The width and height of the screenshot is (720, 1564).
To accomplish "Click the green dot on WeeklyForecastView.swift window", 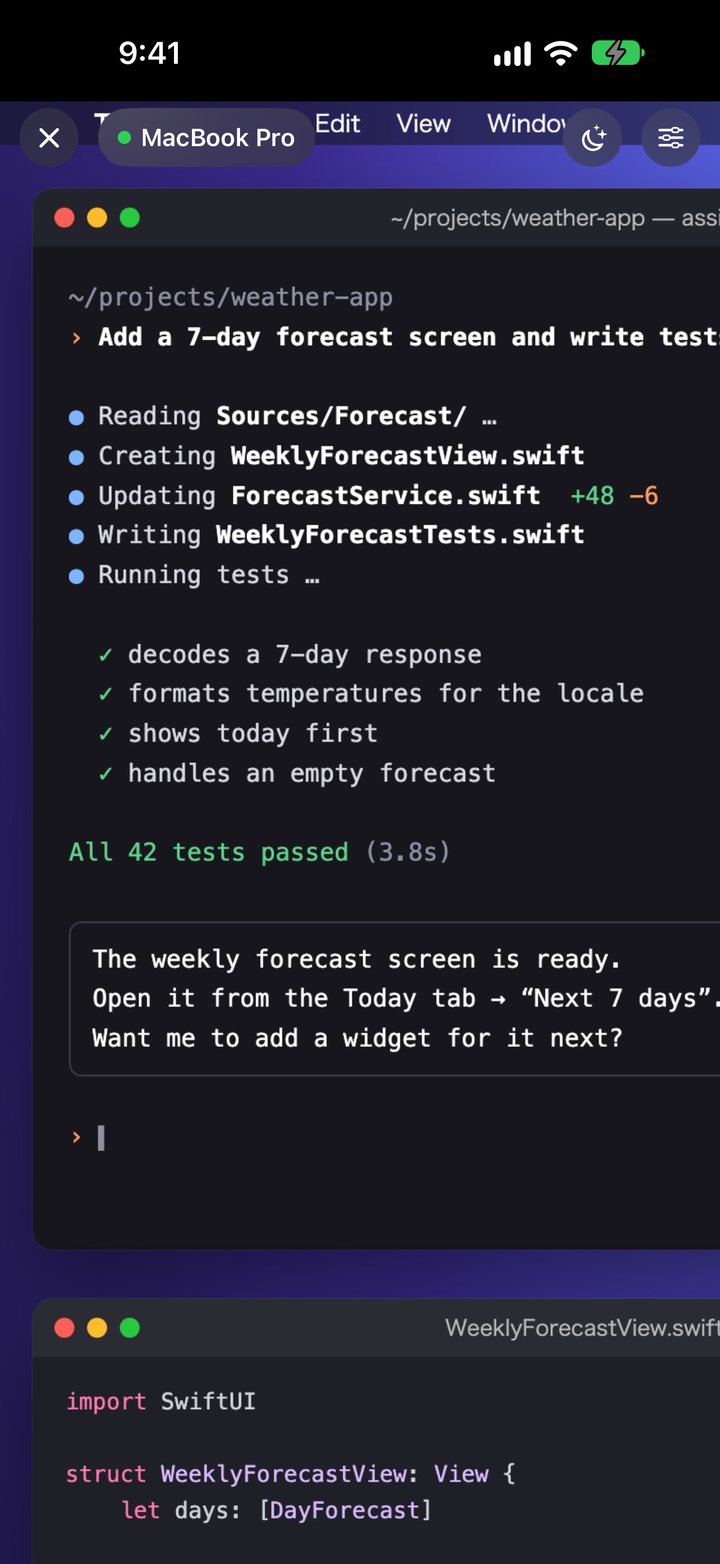I will (x=130, y=1327).
